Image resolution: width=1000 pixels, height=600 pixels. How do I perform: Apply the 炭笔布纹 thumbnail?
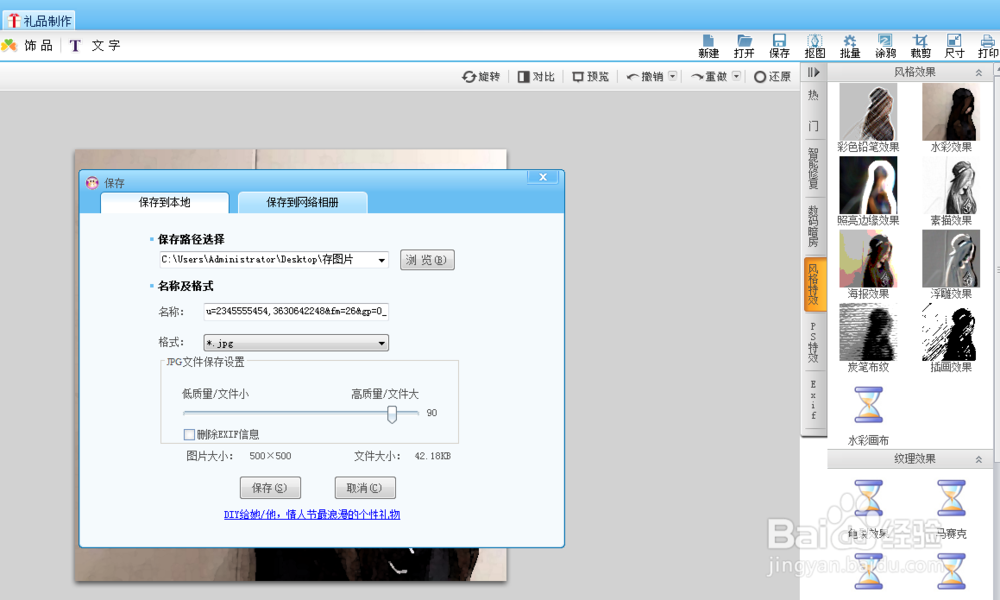click(868, 332)
